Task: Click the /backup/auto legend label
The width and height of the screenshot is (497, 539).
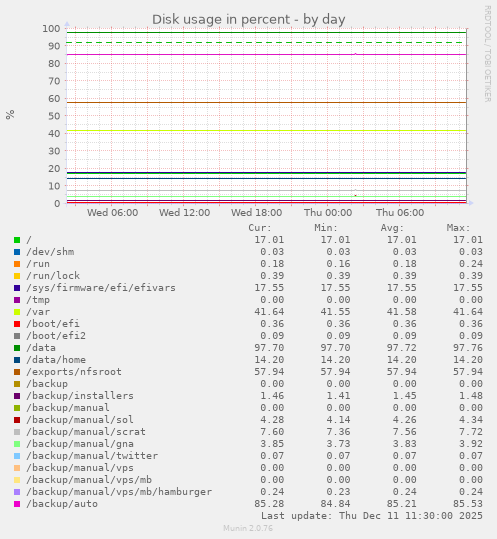Action: [62, 504]
